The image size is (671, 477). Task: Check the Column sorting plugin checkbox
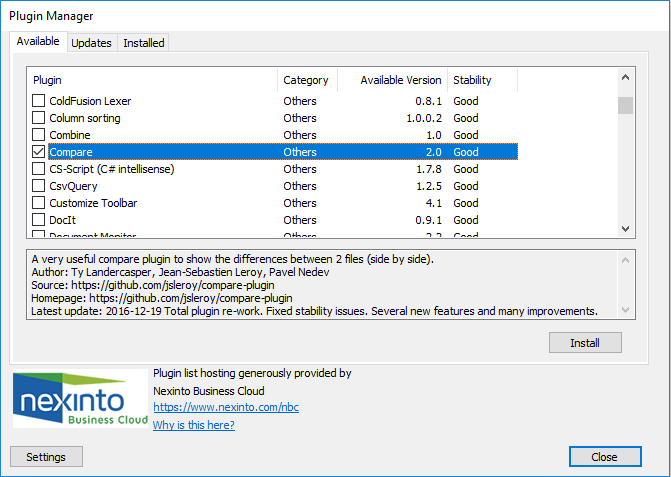point(39,118)
